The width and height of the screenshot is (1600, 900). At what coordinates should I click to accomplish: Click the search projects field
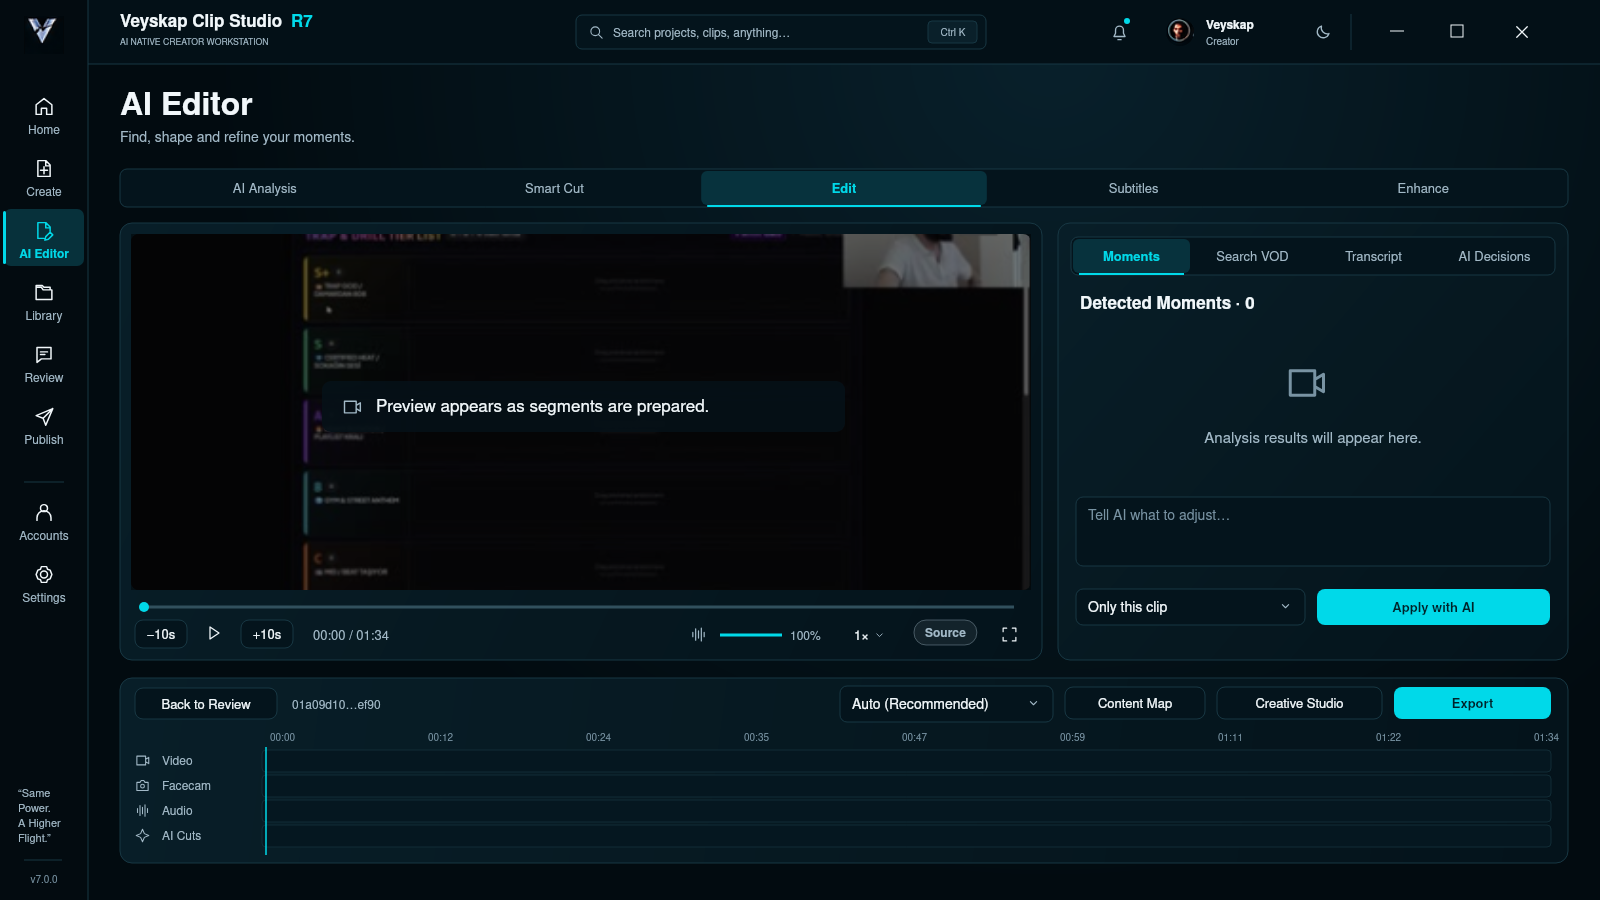click(x=781, y=32)
